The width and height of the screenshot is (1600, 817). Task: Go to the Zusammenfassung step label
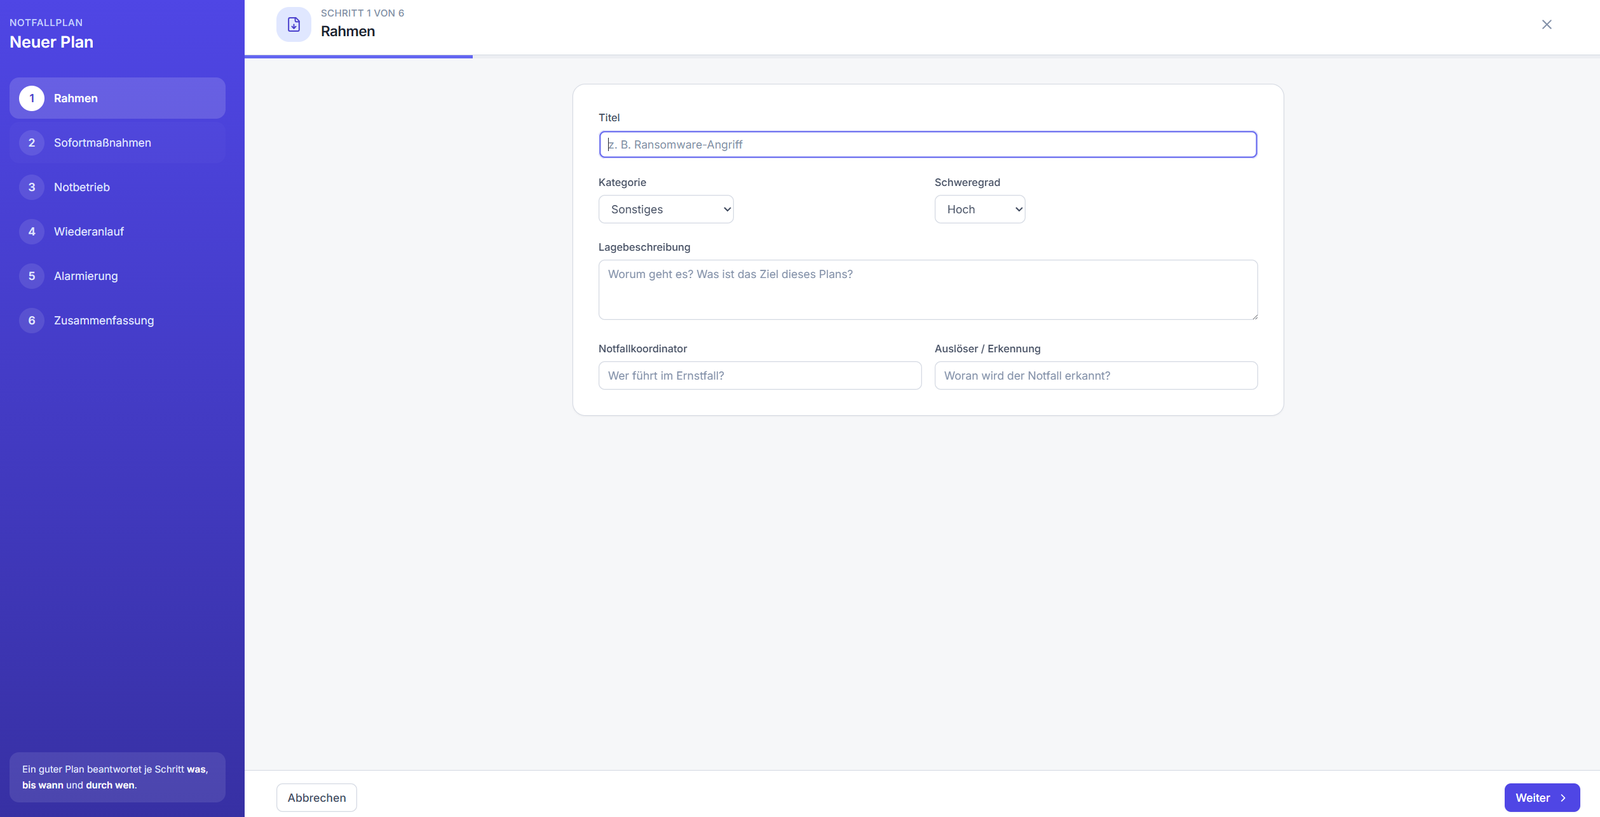coord(104,321)
